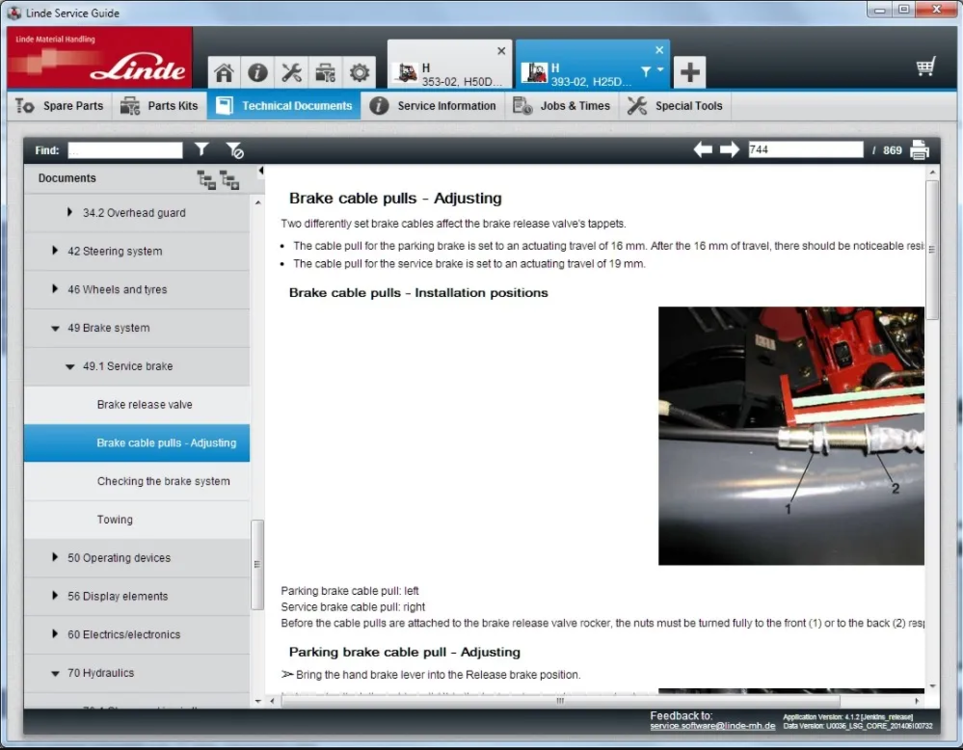Click the clear filter icon beside Find

(x=235, y=150)
